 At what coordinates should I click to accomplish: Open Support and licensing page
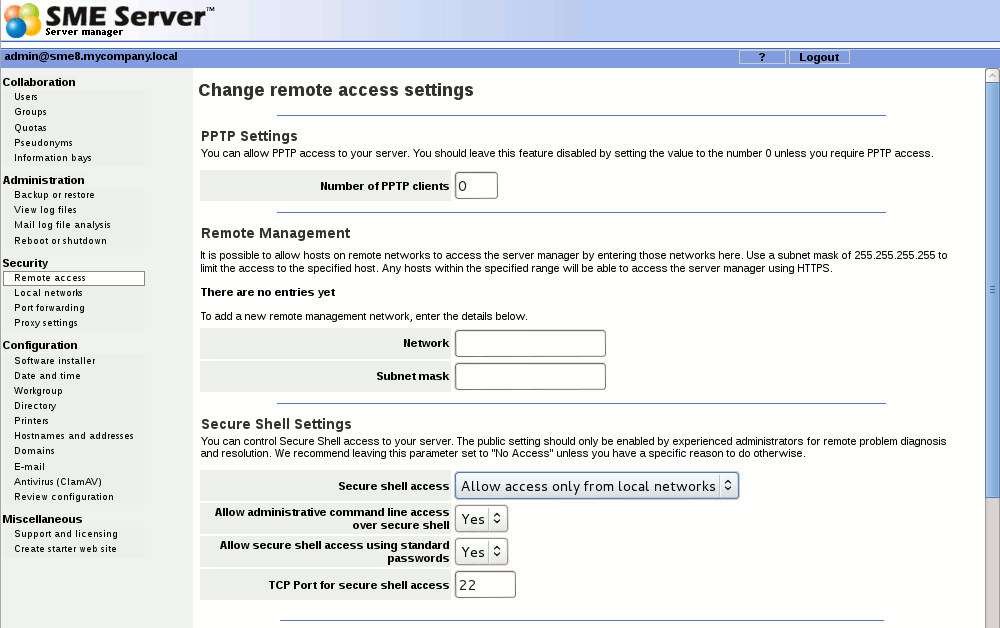click(x=66, y=534)
